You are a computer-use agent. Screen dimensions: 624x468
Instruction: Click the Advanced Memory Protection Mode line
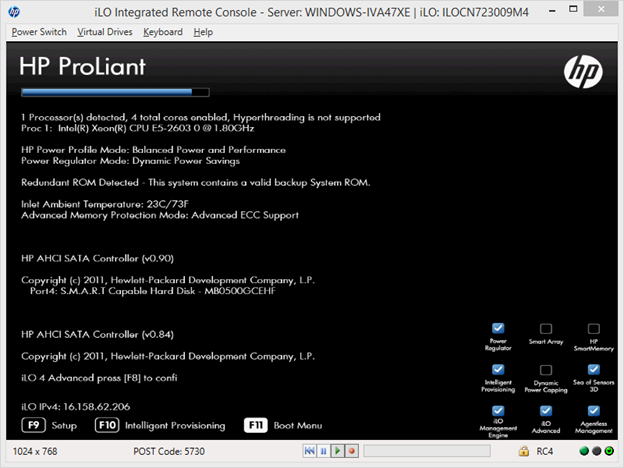tap(160, 215)
